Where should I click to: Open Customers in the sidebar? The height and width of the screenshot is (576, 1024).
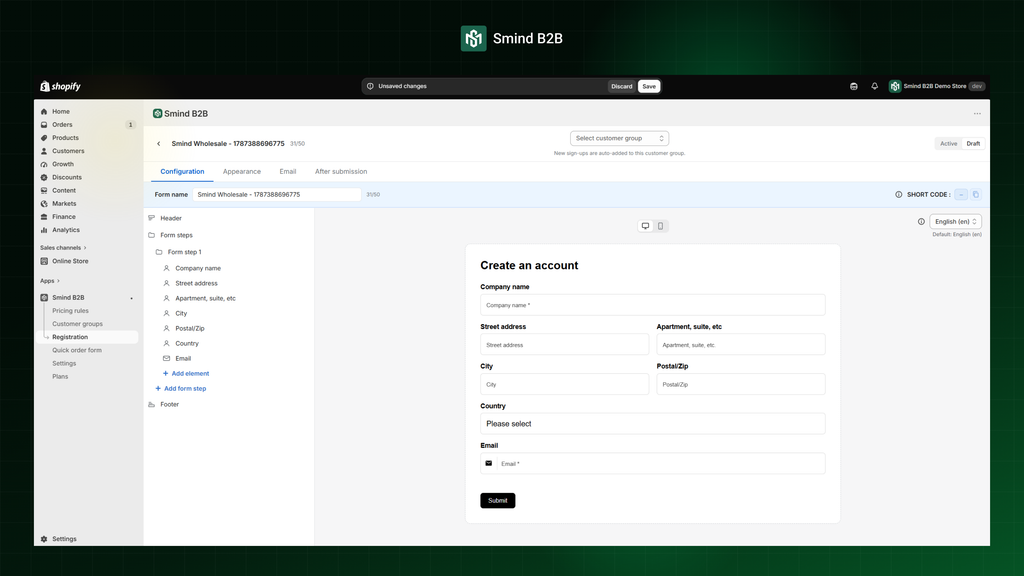(68, 151)
